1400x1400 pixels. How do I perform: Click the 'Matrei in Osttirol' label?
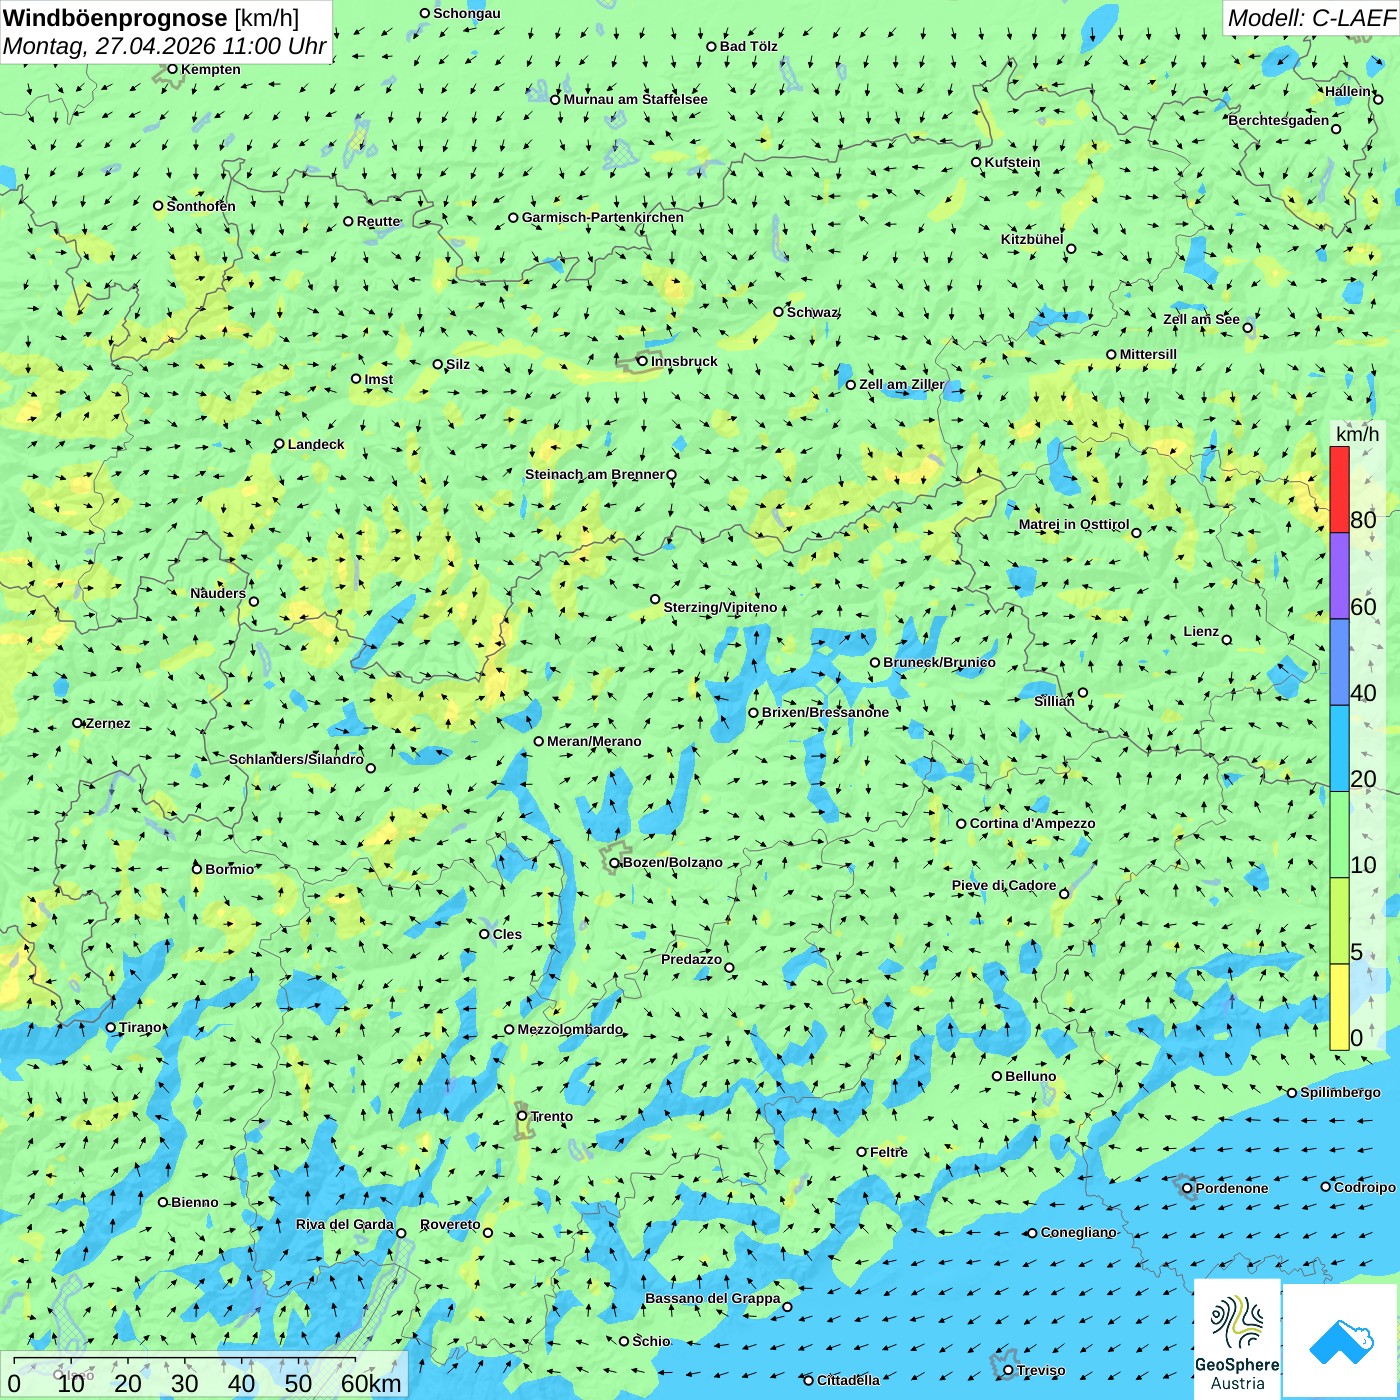(1074, 524)
